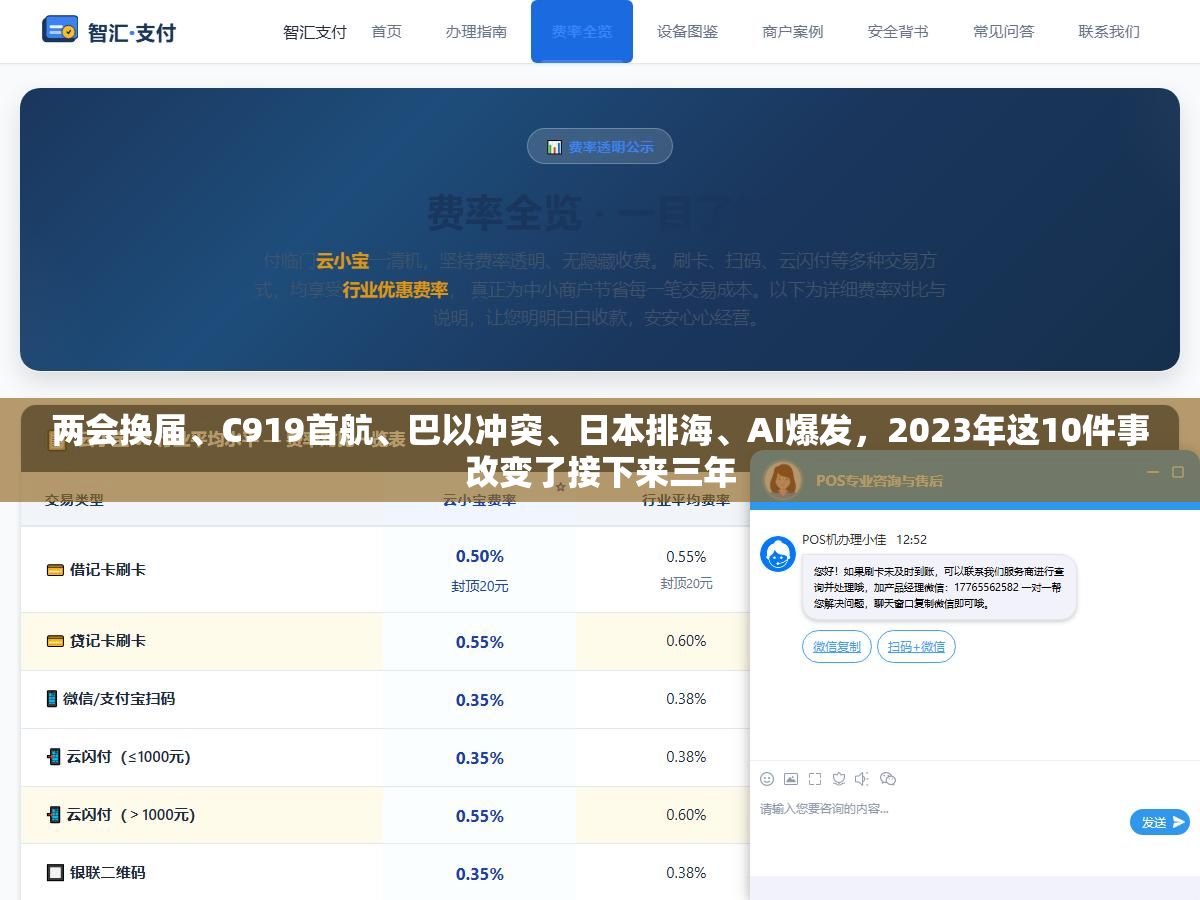Click the POS机办理小佳 12:52 sender line
Image resolution: width=1200 pixels, height=900 pixels.
pos(865,540)
